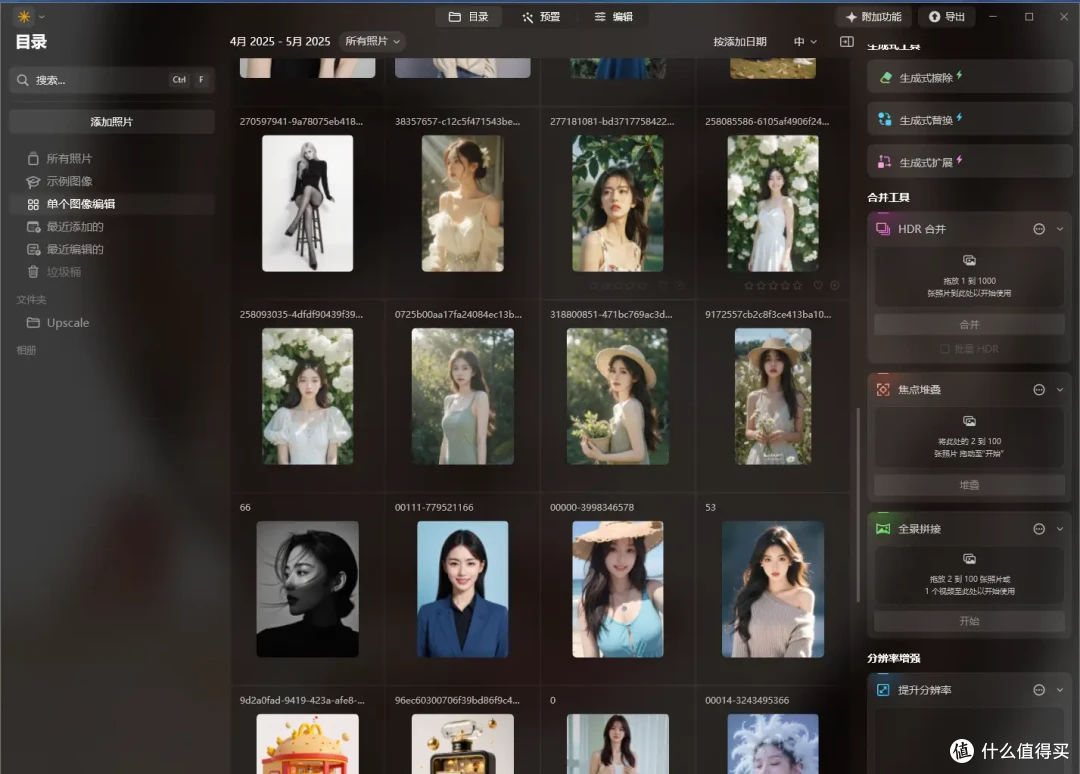Open the thumbnail size dropdown
Image resolution: width=1080 pixels, height=774 pixels.
805,41
